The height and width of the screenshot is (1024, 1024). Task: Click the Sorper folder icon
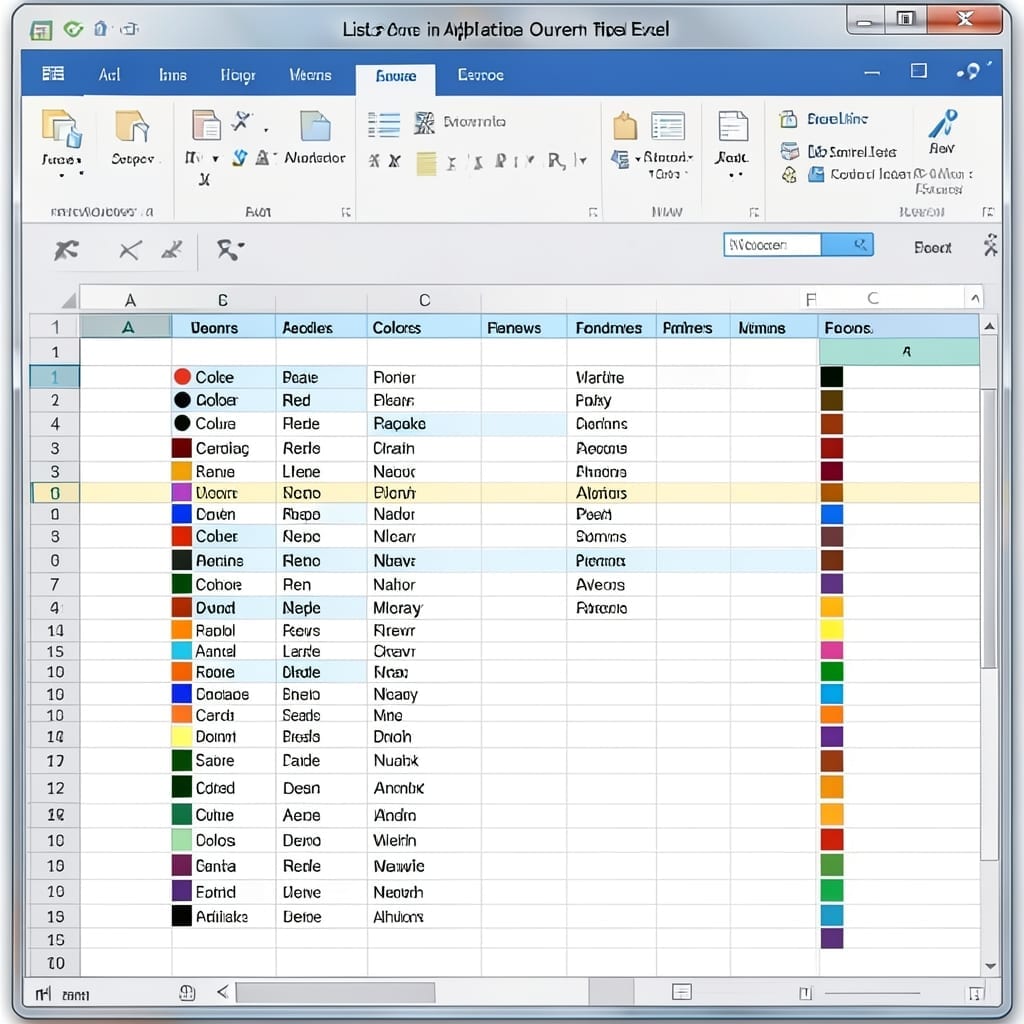click(133, 126)
